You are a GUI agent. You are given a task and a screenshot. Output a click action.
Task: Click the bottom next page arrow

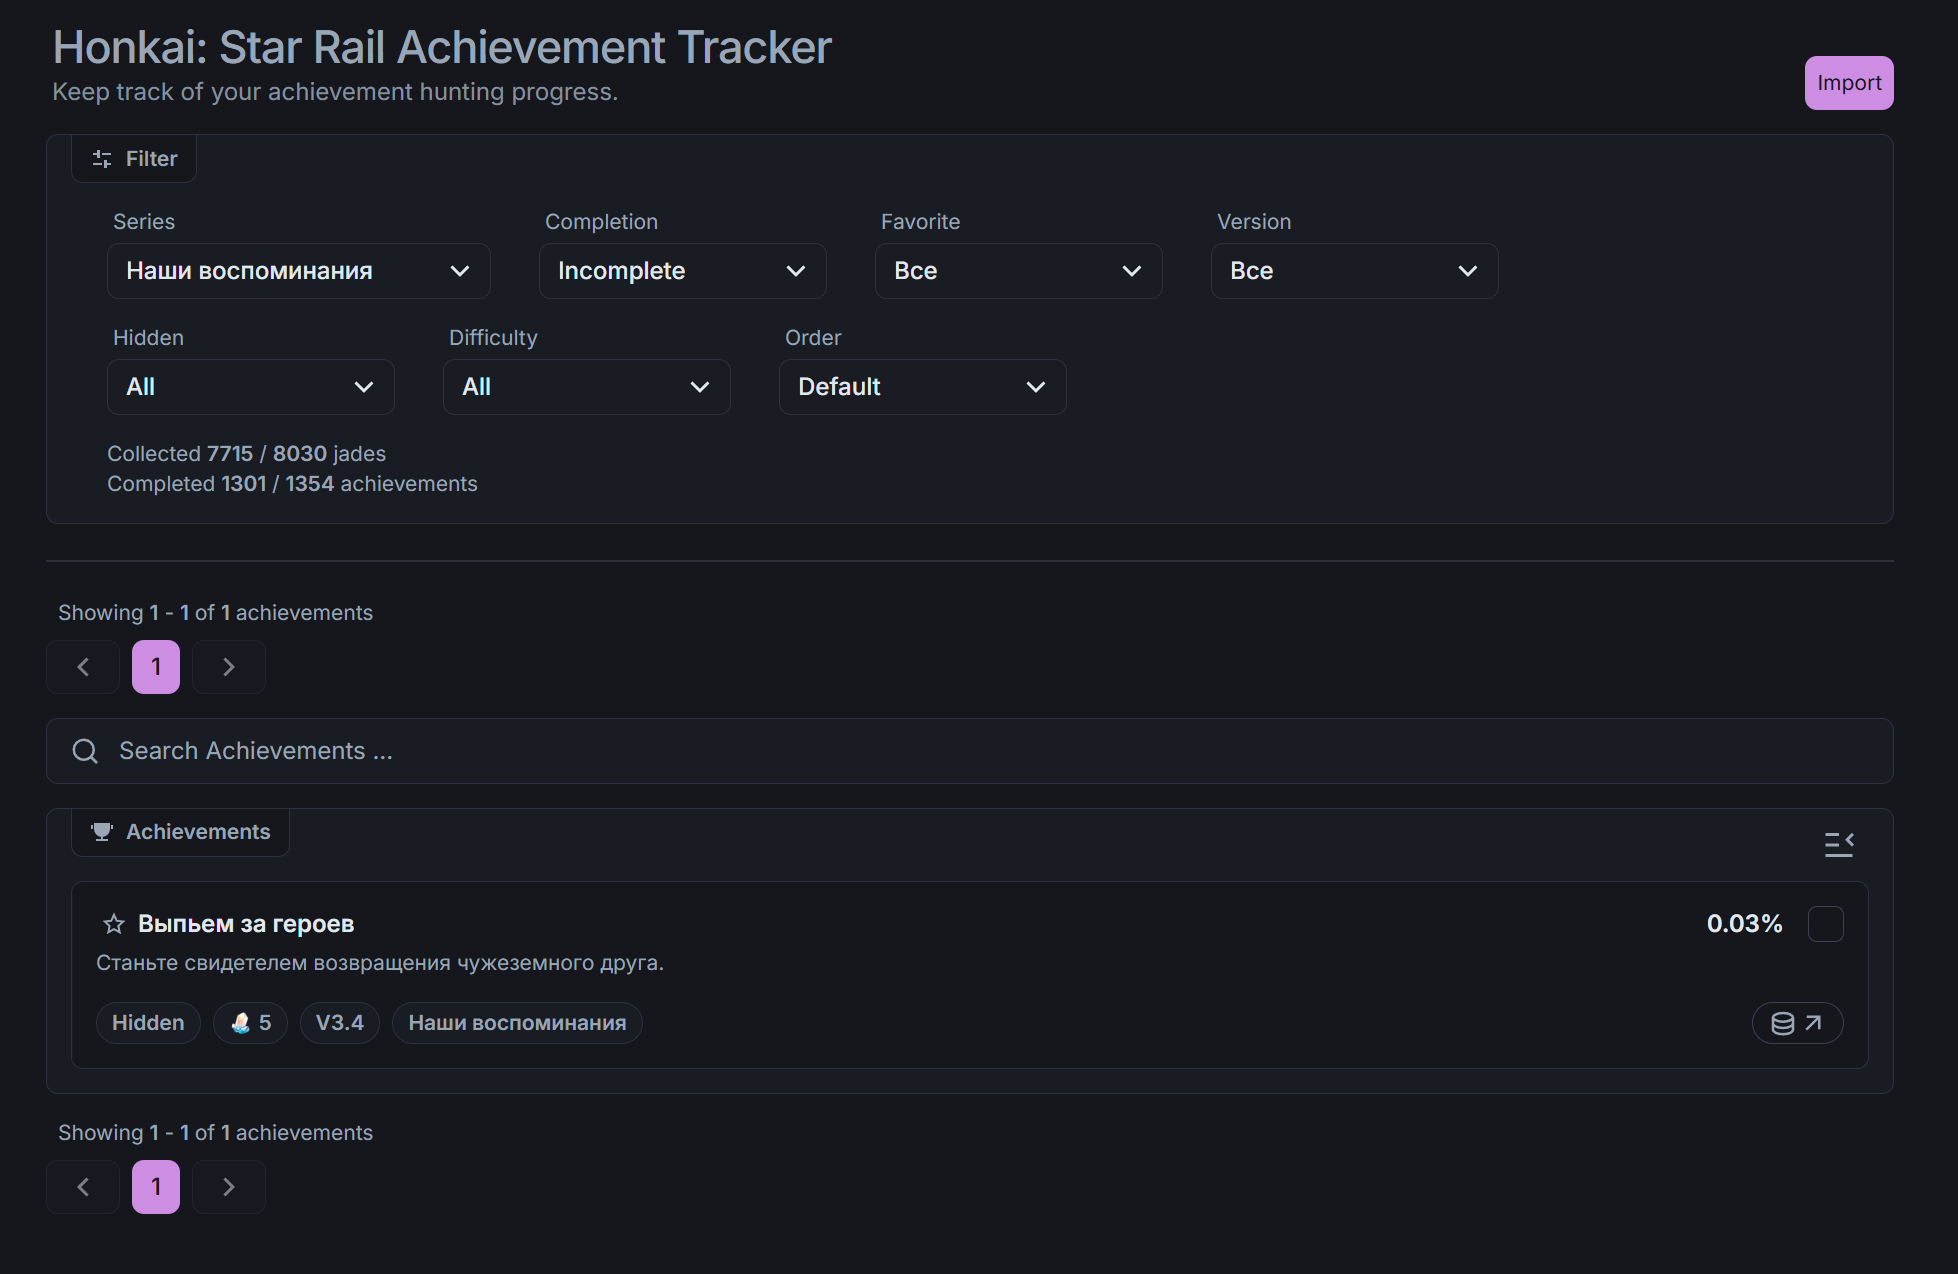point(228,1187)
